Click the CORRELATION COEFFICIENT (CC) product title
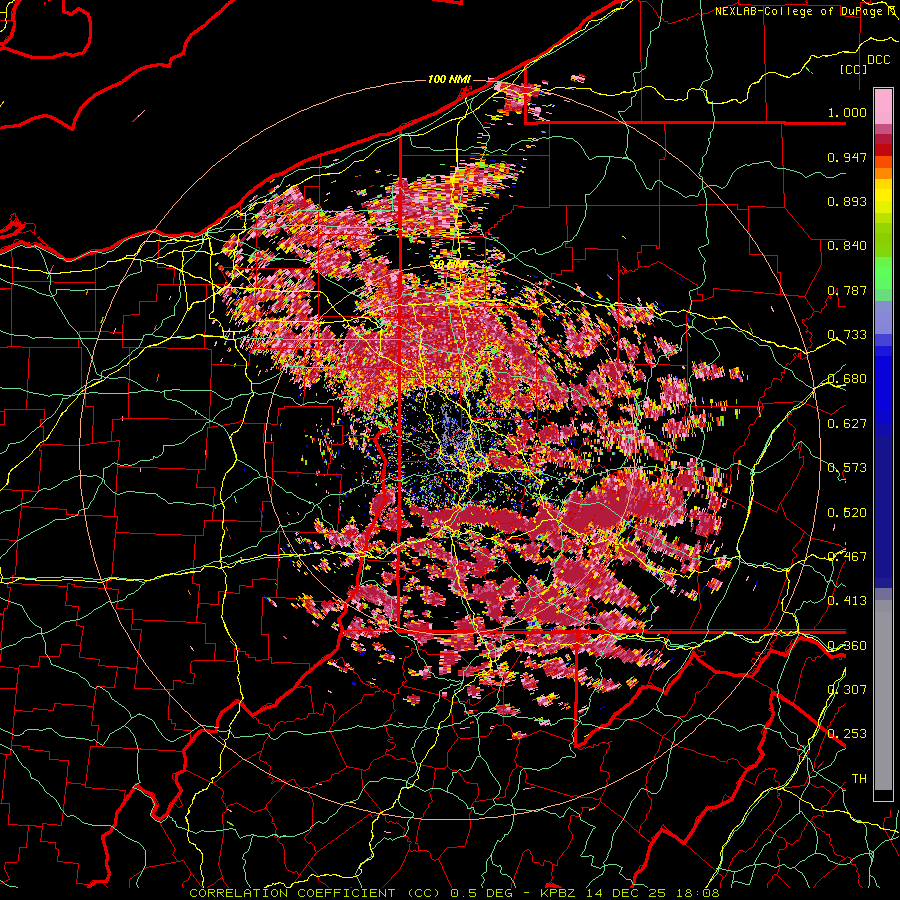This screenshot has height=900, width=900. pyautogui.click(x=315, y=893)
